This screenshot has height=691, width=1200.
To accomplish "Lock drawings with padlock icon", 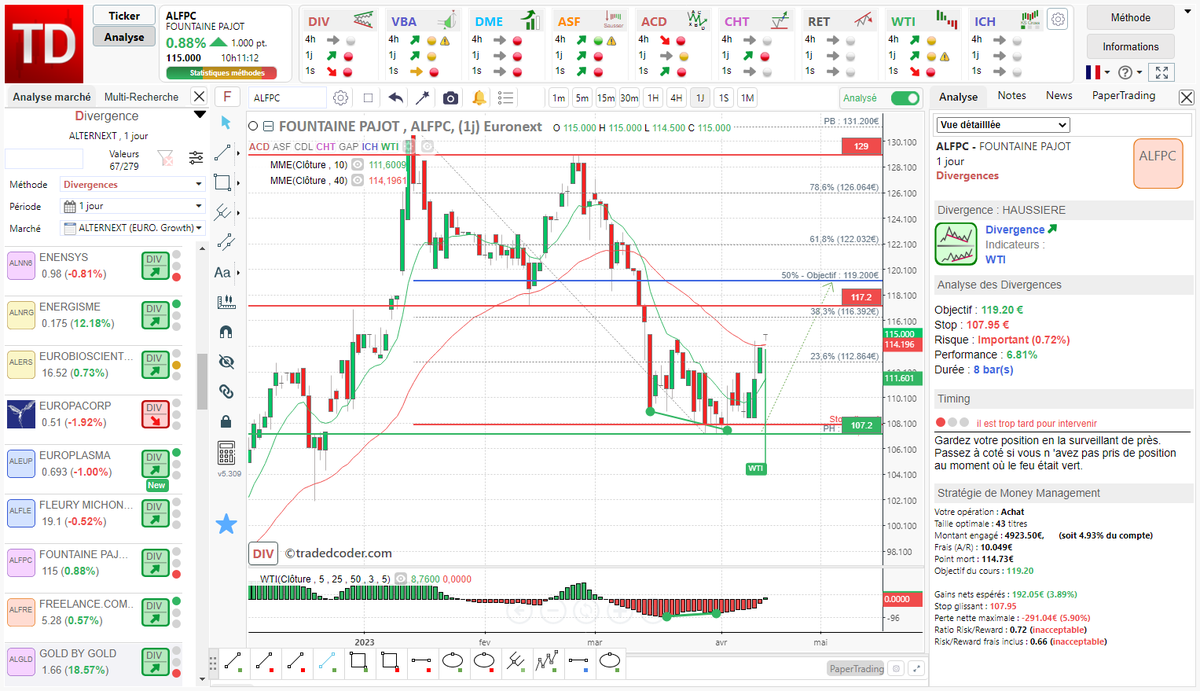I will [x=226, y=421].
